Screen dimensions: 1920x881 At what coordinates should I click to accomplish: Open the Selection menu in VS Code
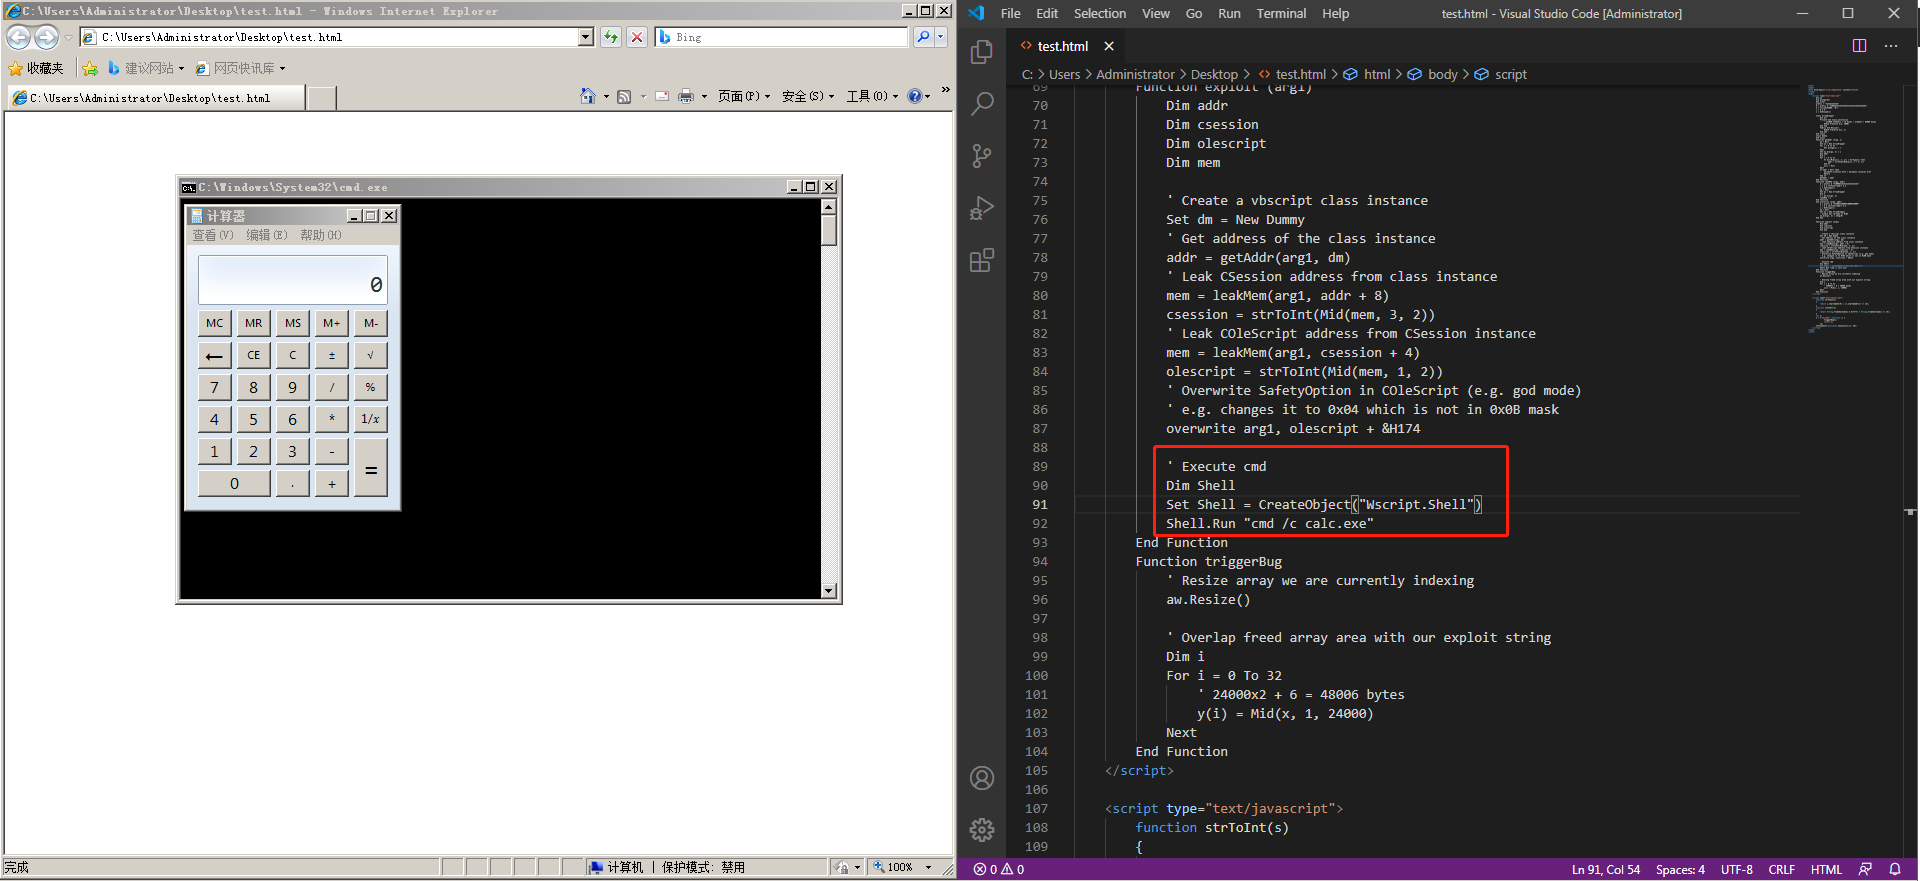pos(1100,13)
